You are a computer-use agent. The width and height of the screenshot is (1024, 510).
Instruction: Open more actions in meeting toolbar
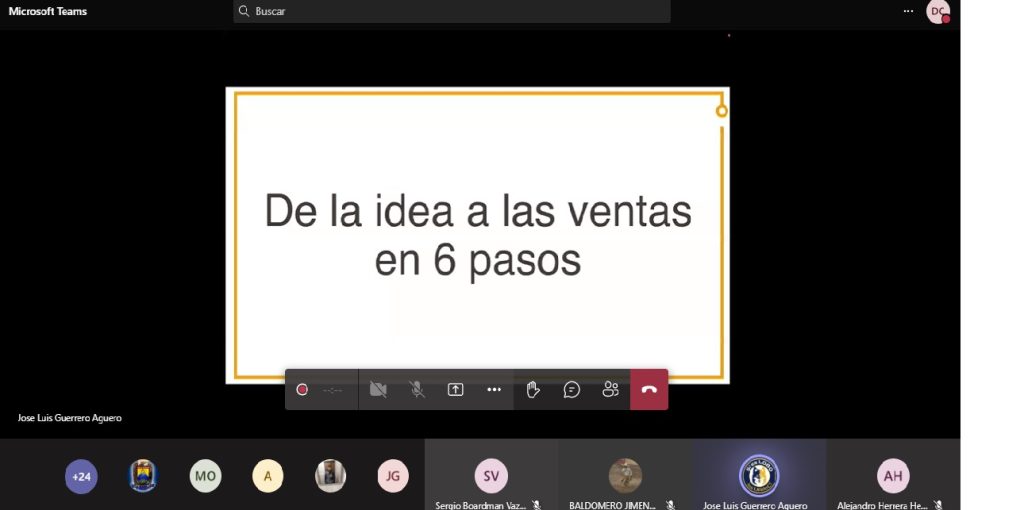pos(494,390)
